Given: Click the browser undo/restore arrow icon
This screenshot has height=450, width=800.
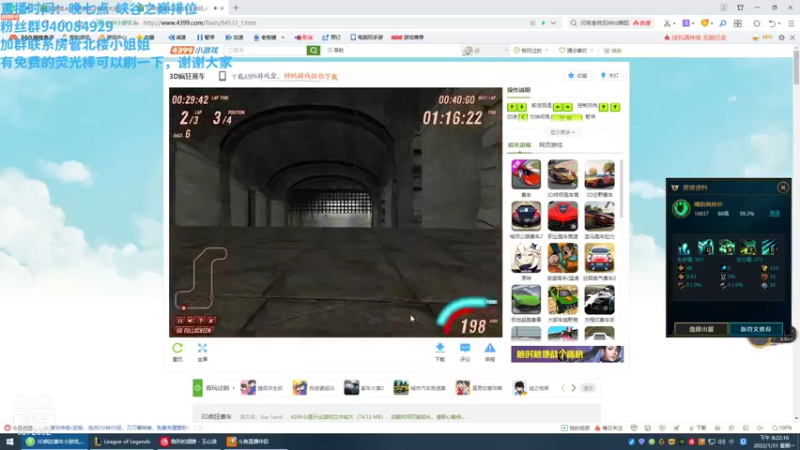Looking at the screenshot, I should [772, 23].
